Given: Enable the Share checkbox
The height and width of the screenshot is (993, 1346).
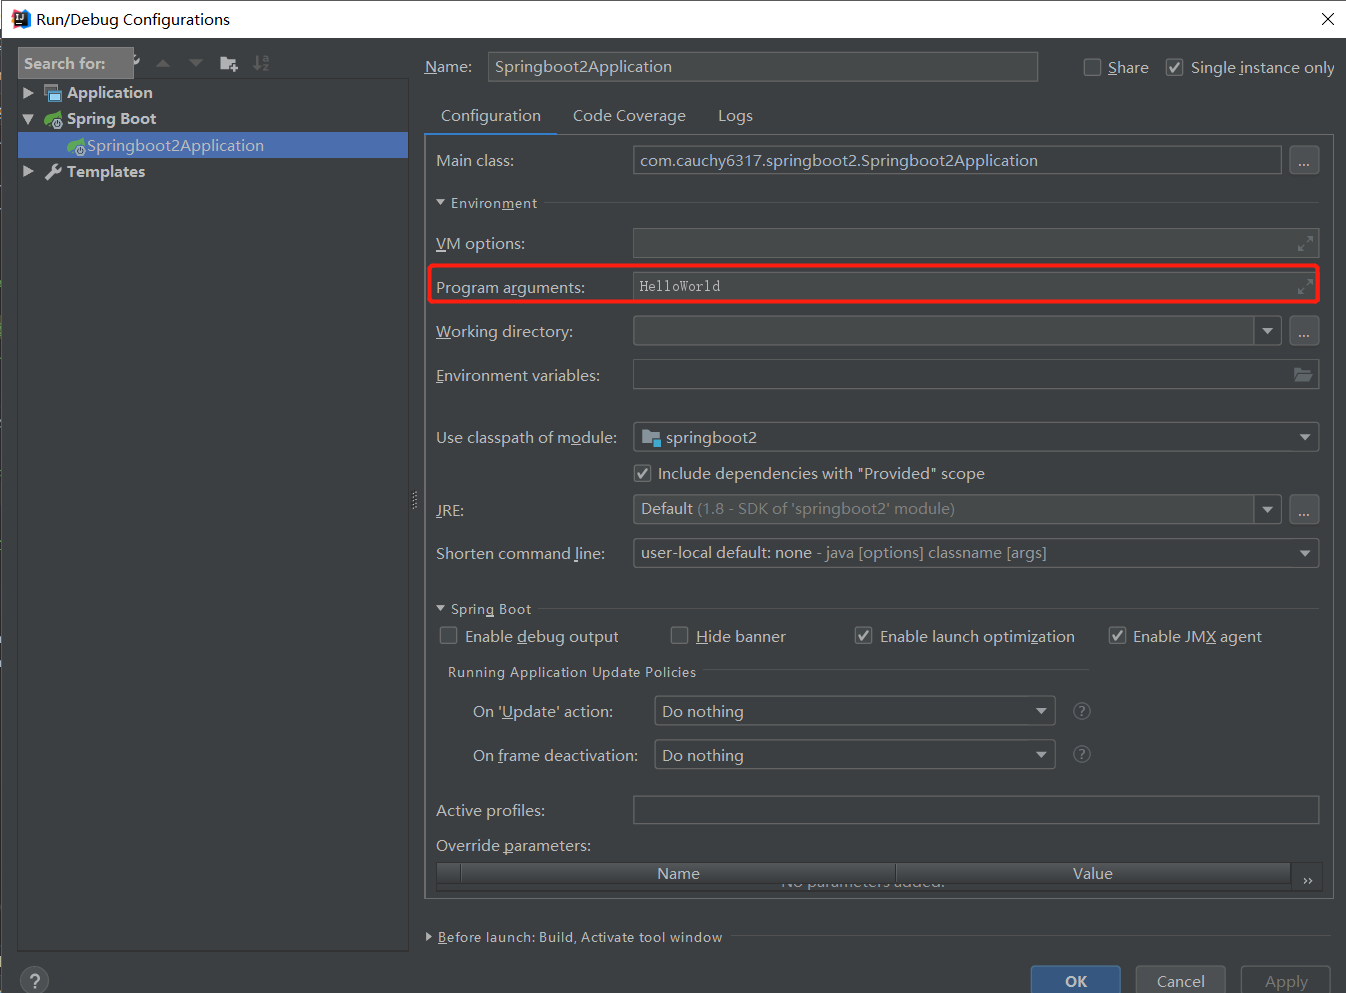Looking at the screenshot, I should tap(1093, 67).
